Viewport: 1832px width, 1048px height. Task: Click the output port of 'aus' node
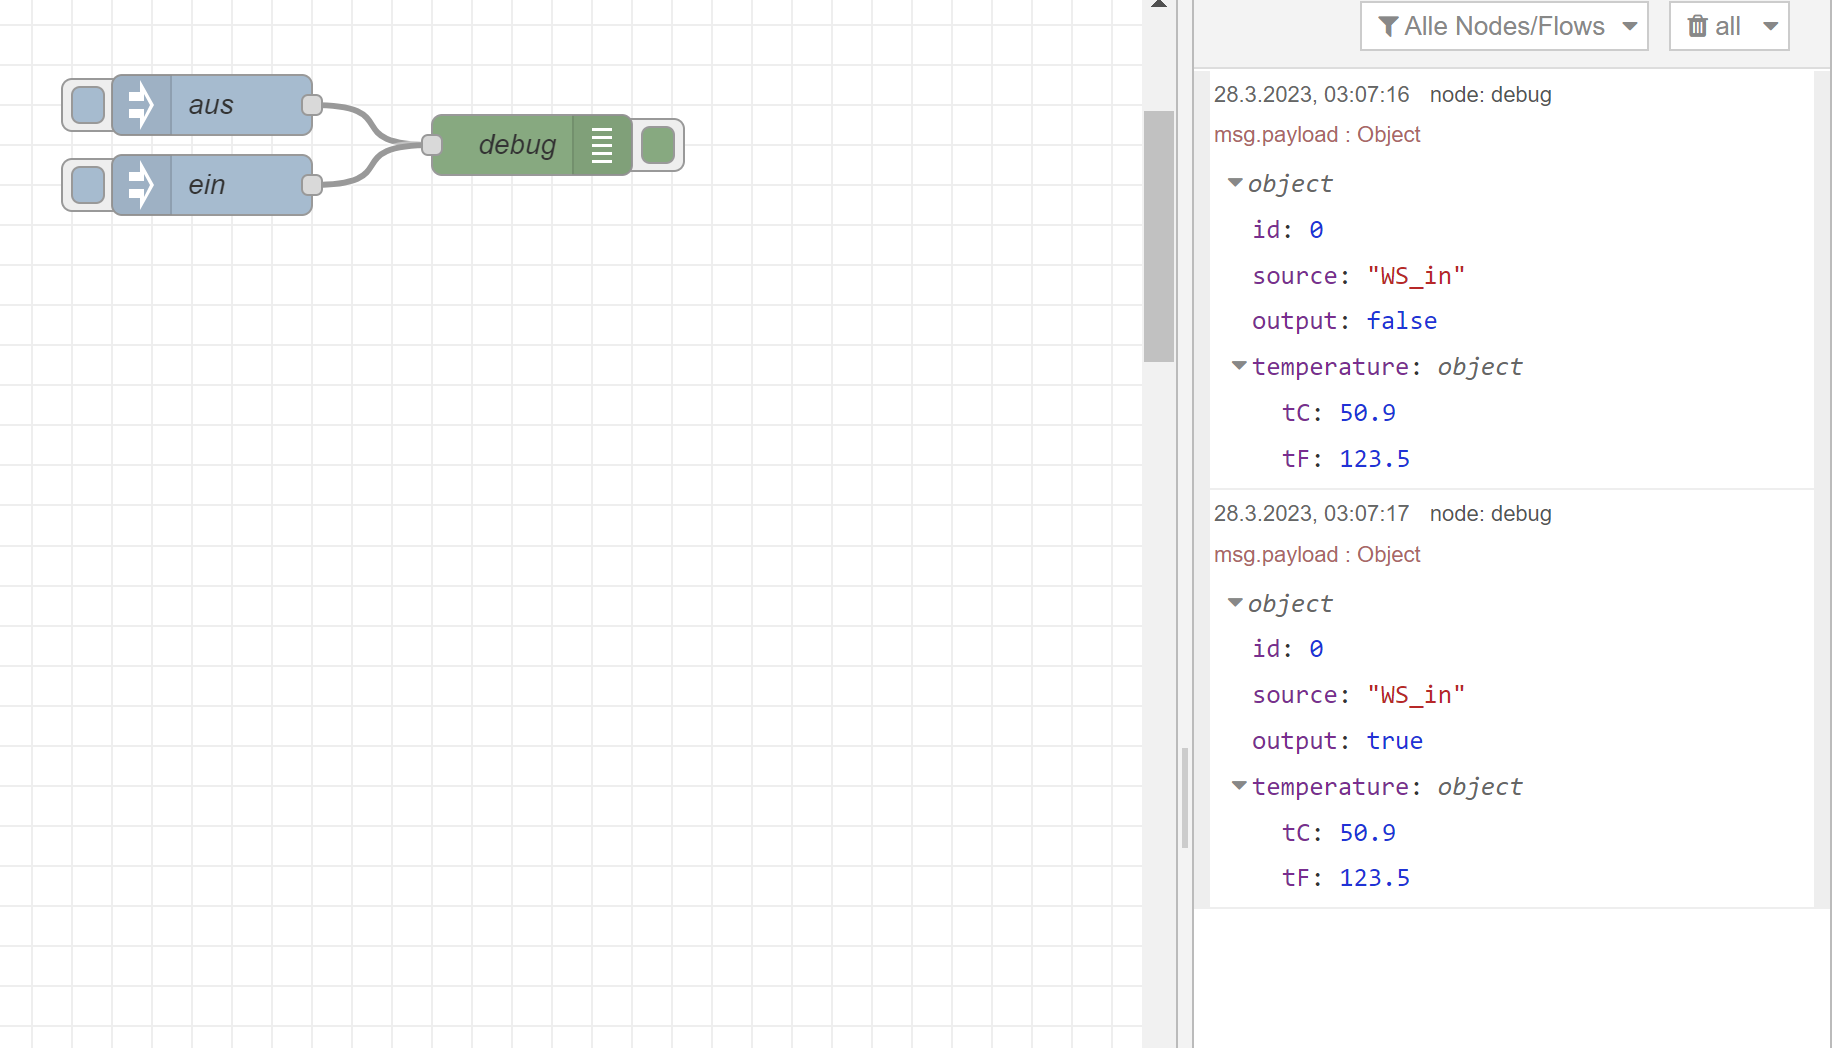pos(312,105)
